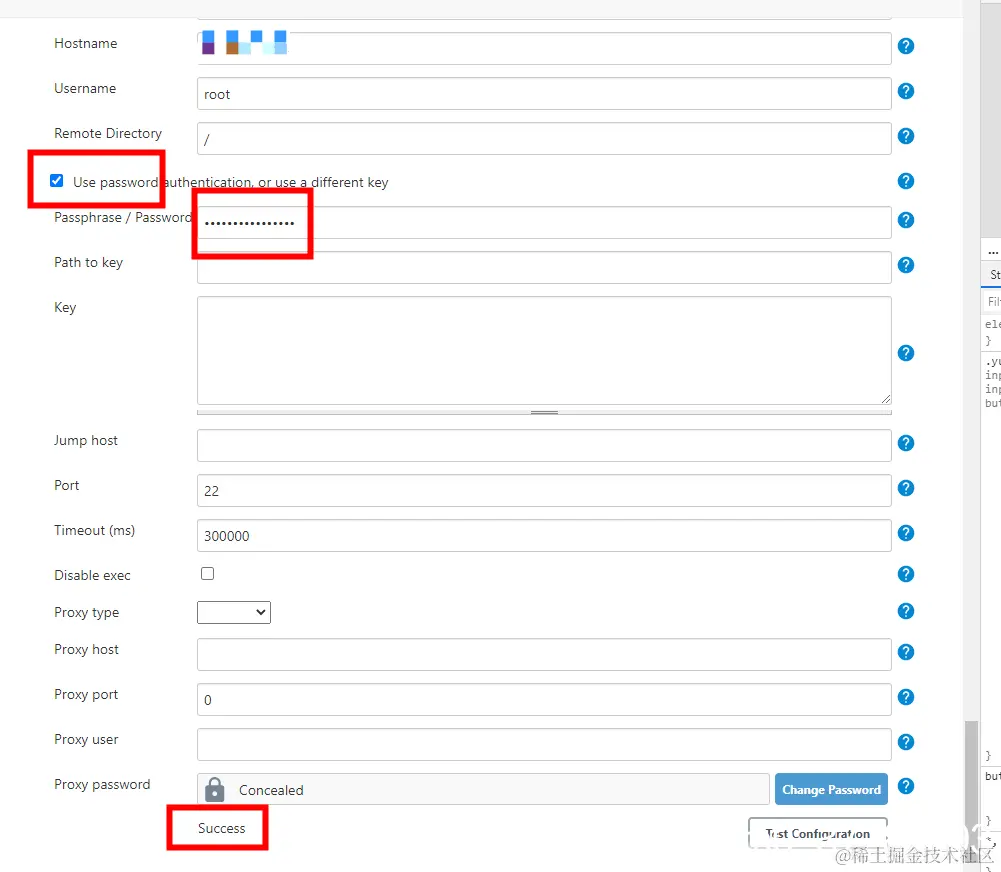Click the Remote Directory input field

544,139
